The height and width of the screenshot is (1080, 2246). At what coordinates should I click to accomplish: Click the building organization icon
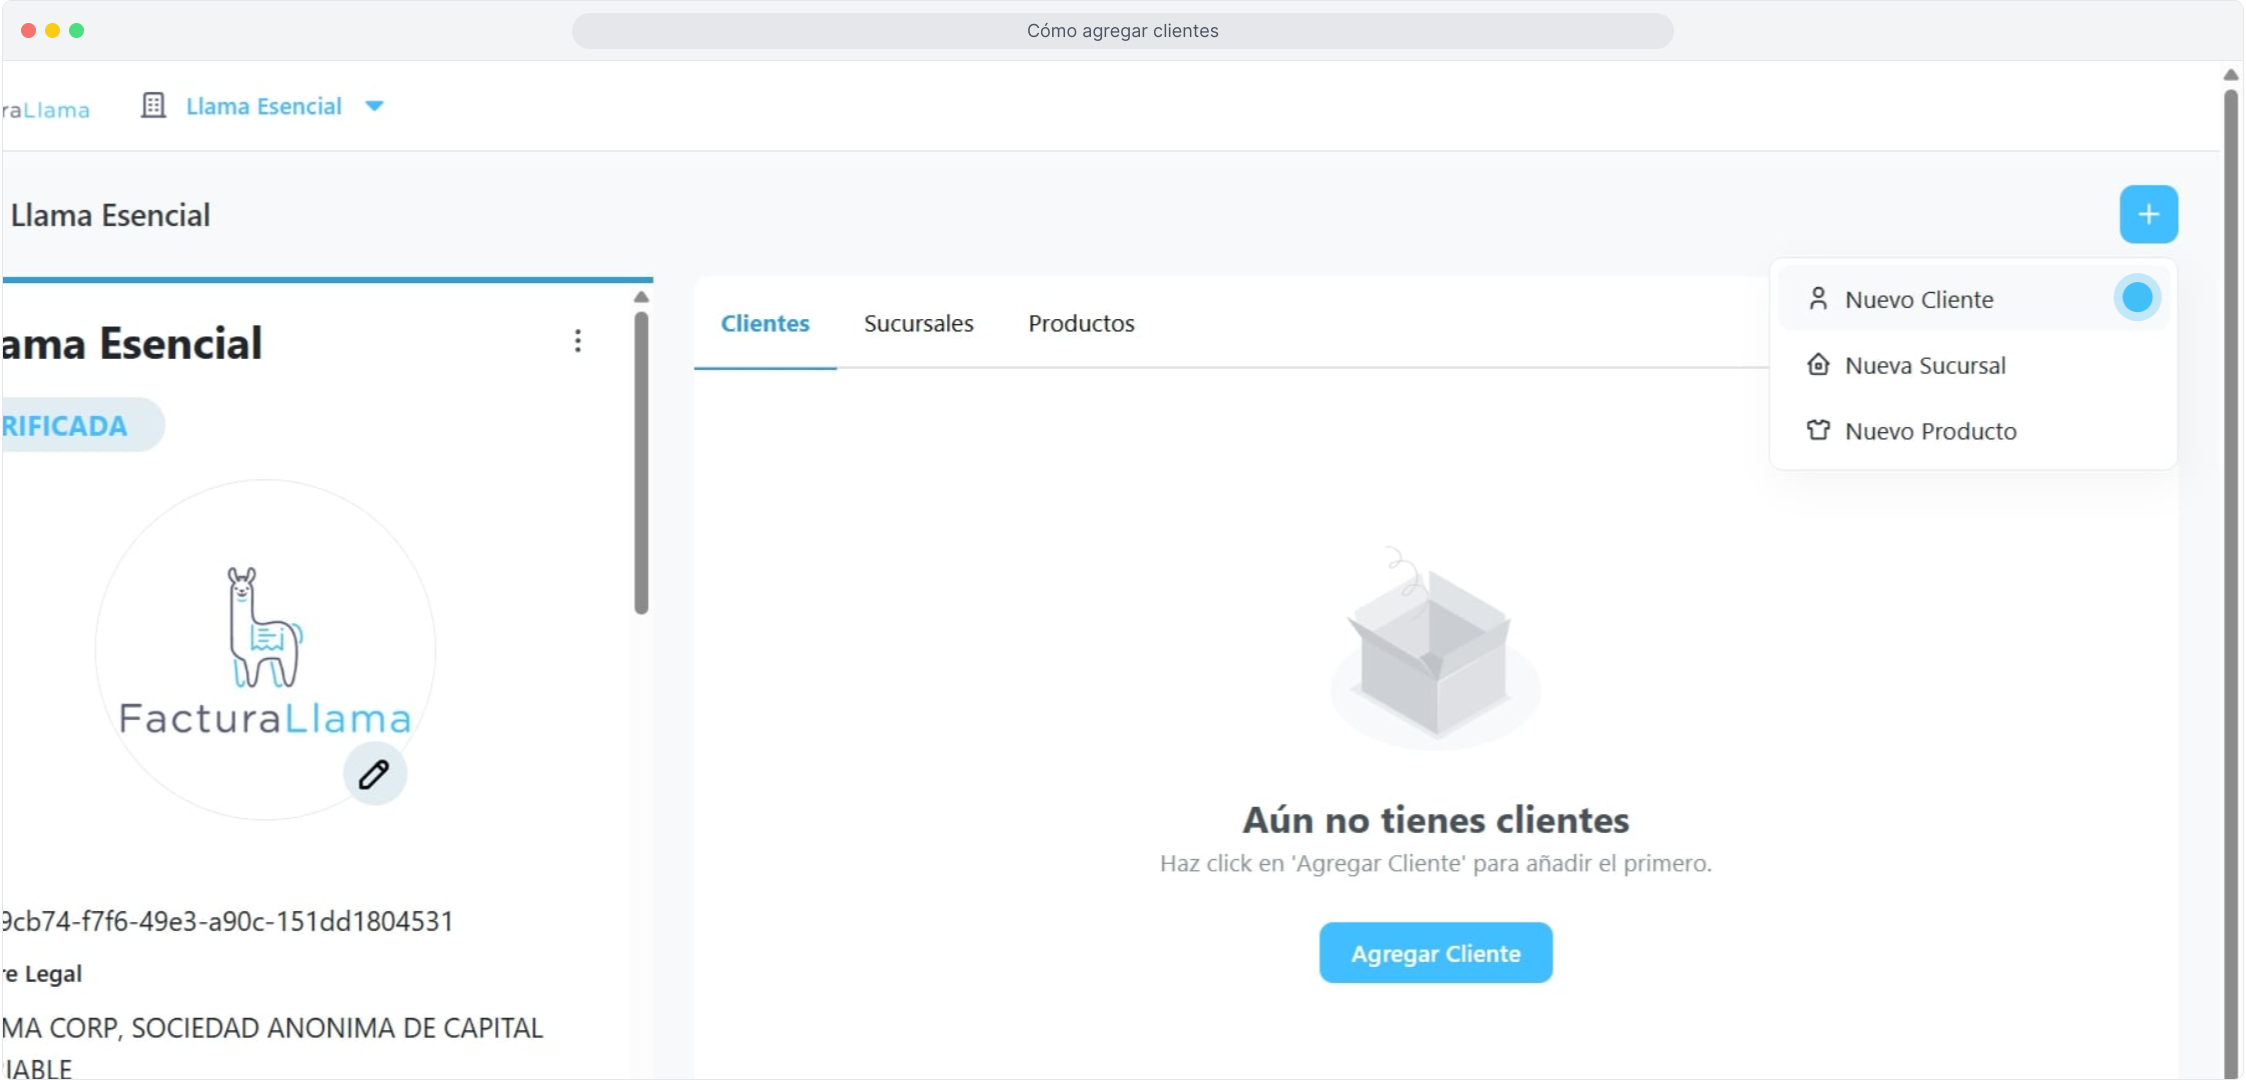[153, 105]
